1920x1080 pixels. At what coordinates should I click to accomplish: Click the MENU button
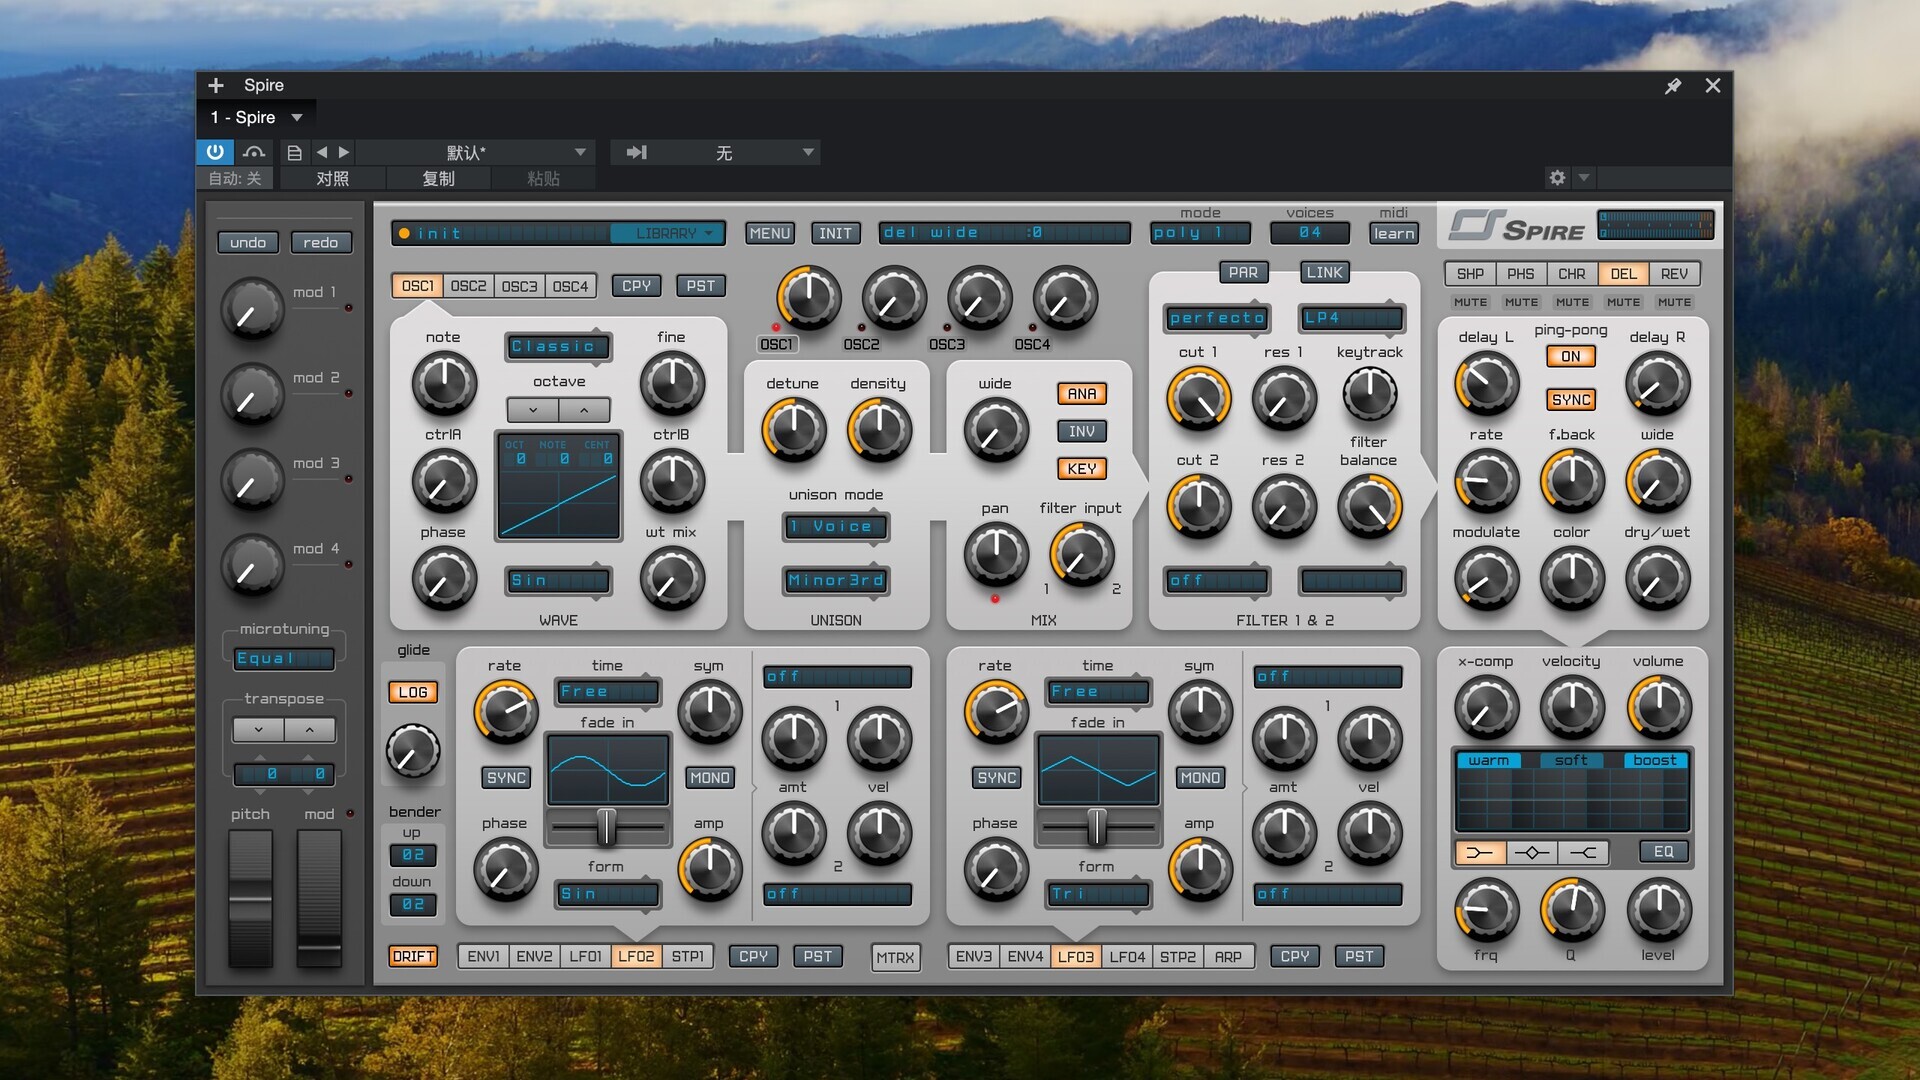coord(770,233)
